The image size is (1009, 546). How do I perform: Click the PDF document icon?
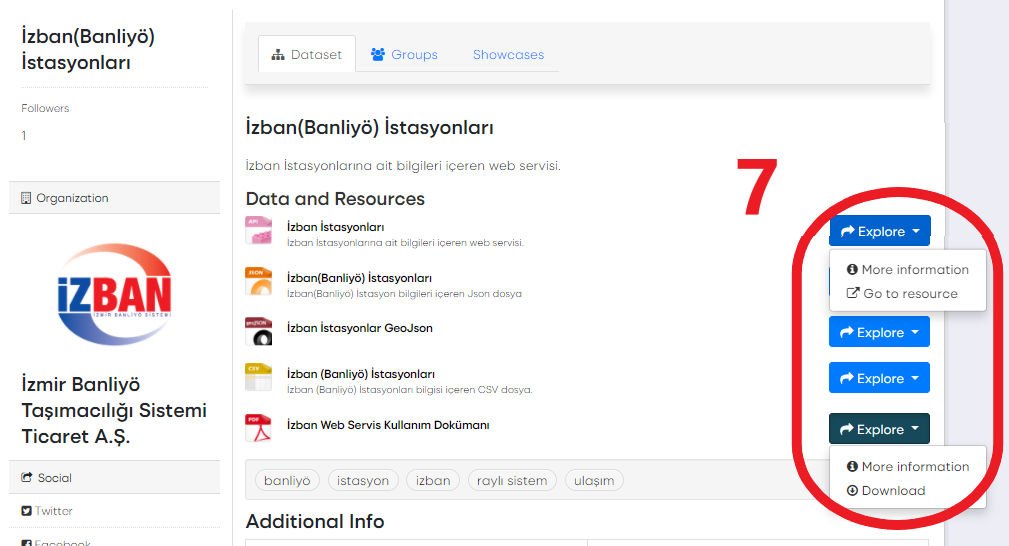[258, 427]
